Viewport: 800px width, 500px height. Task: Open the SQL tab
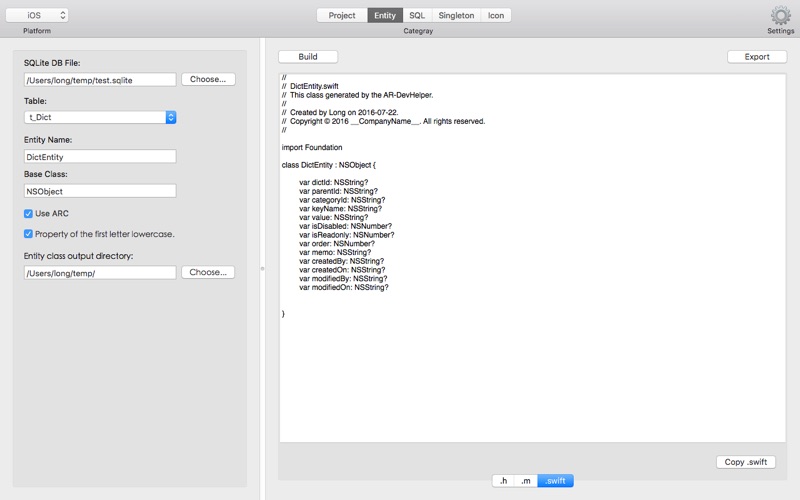point(417,15)
